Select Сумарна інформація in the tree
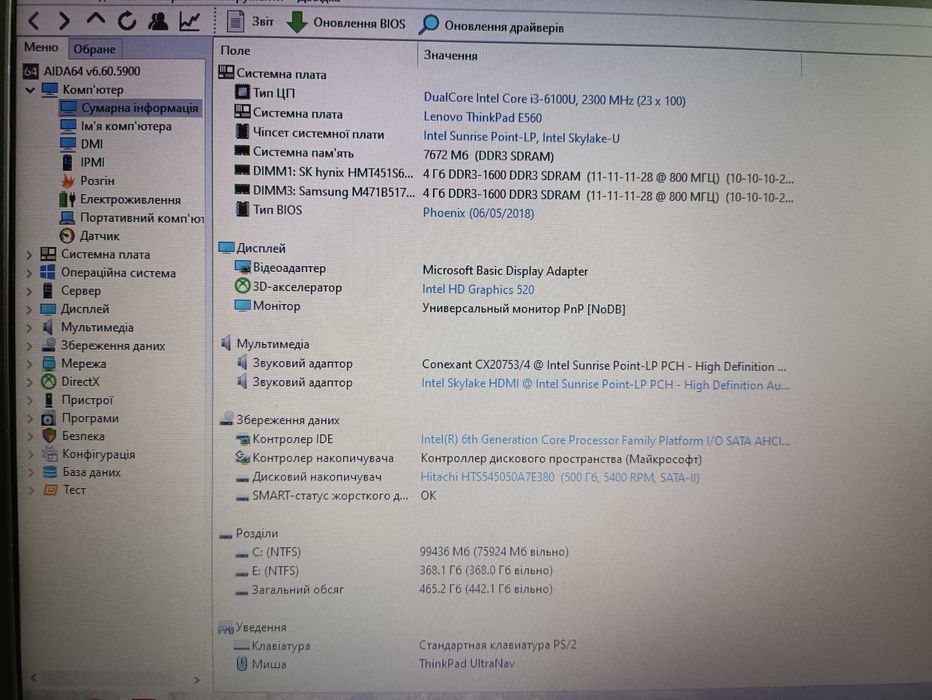This screenshot has height=700, width=932. click(130, 108)
